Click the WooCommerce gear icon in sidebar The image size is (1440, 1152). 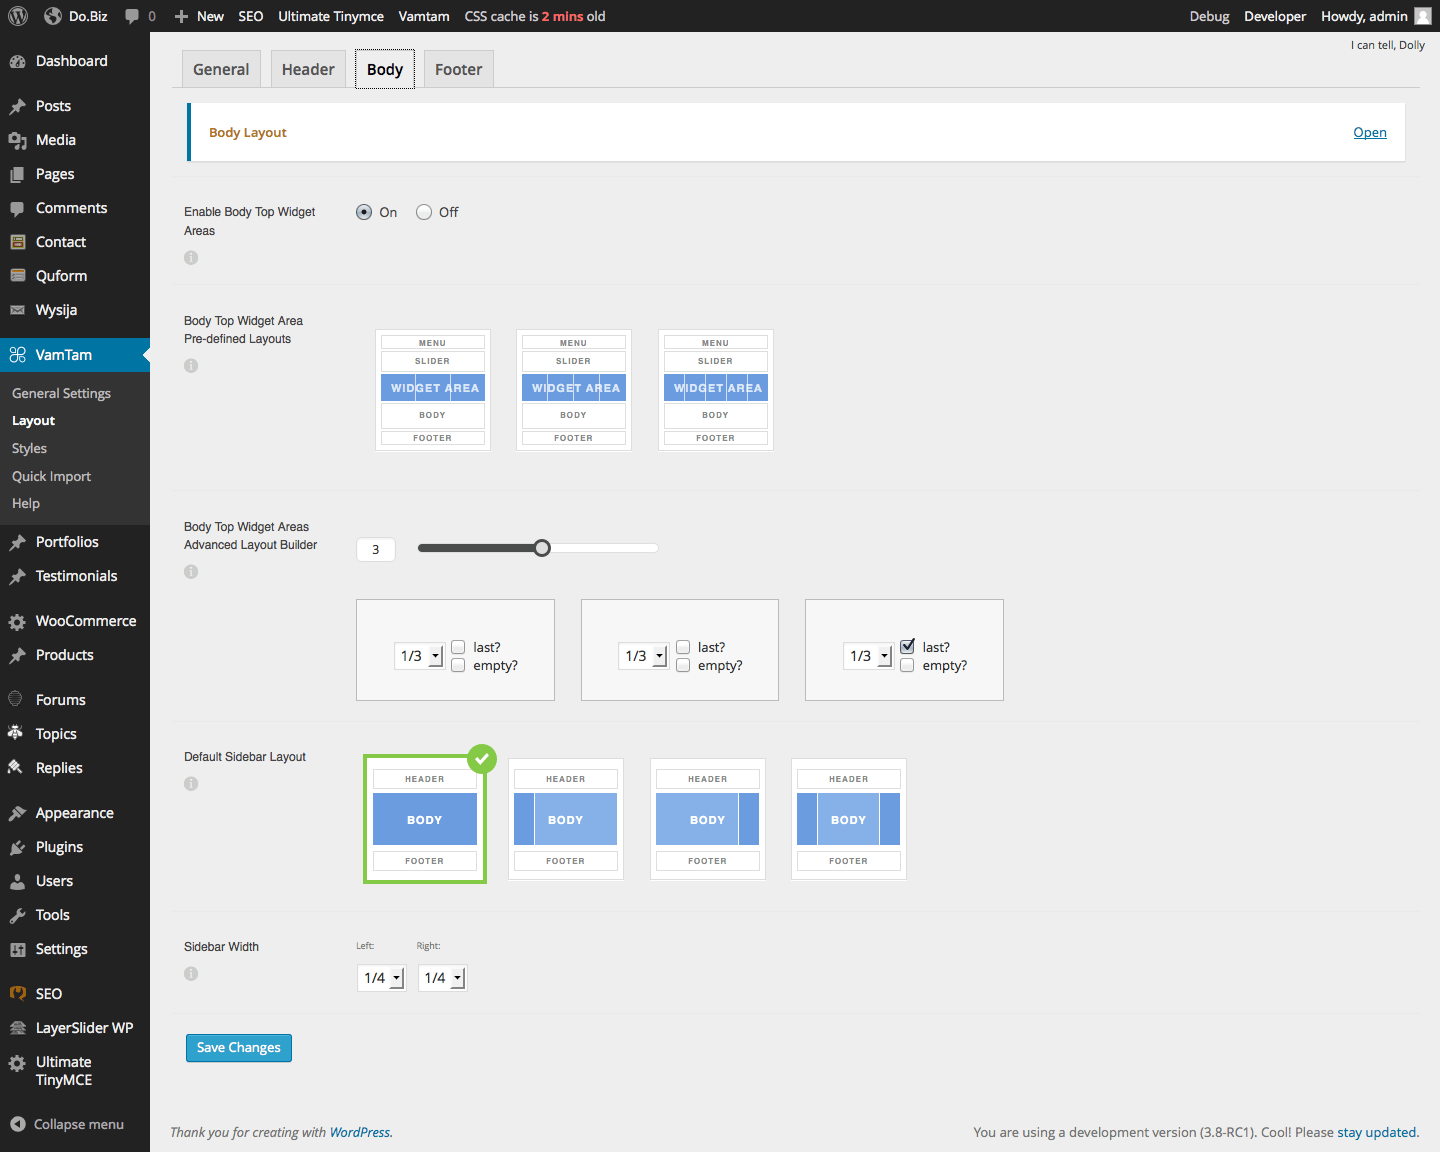click(17, 622)
